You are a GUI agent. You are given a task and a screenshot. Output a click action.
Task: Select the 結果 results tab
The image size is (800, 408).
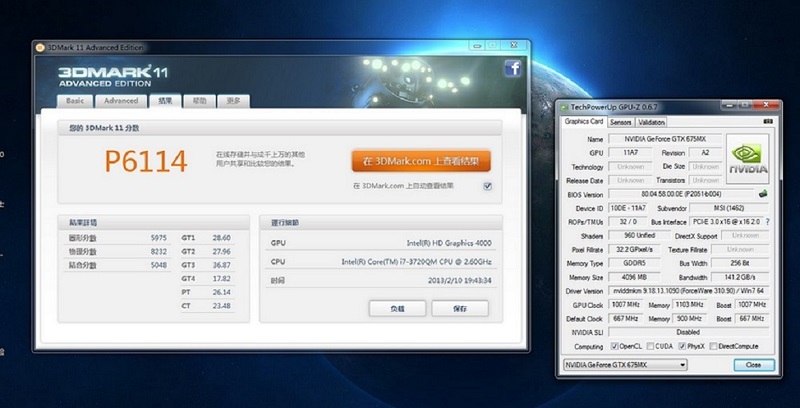(165, 101)
